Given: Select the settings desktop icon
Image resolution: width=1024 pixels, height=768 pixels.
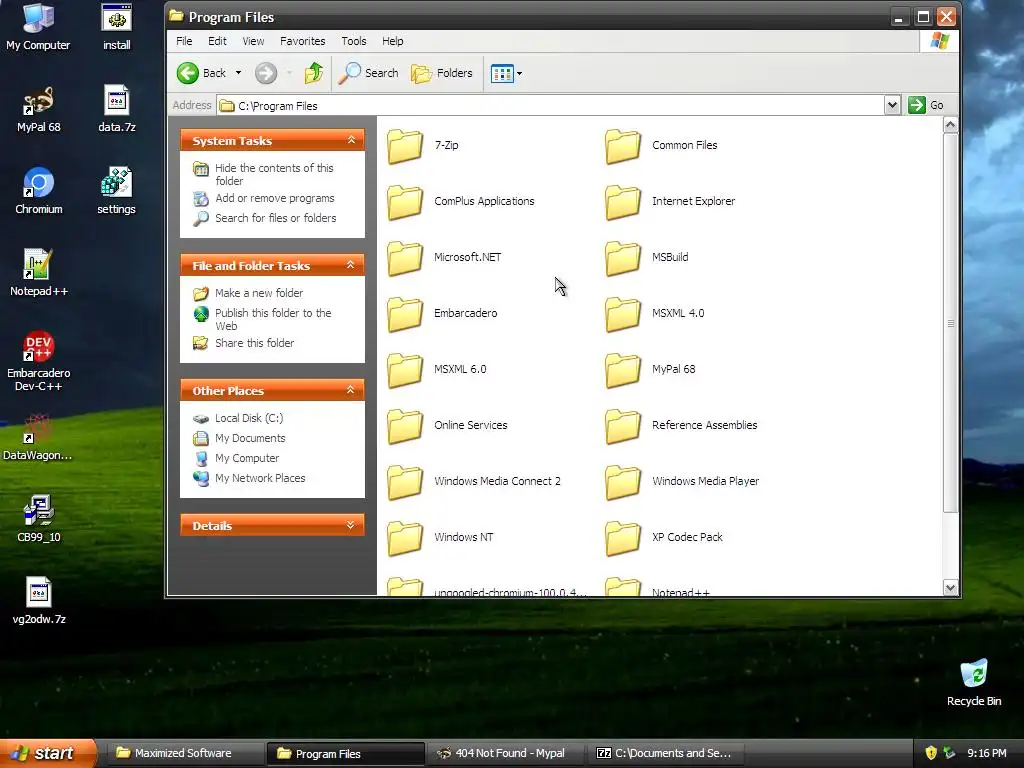Looking at the screenshot, I should coord(116,191).
